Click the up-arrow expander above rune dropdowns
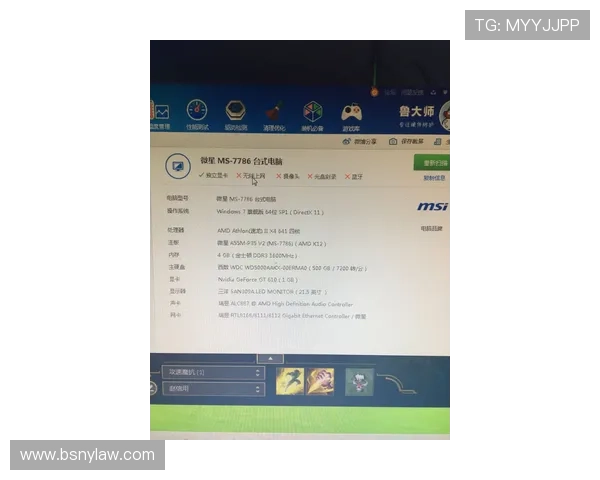 tap(270, 359)
